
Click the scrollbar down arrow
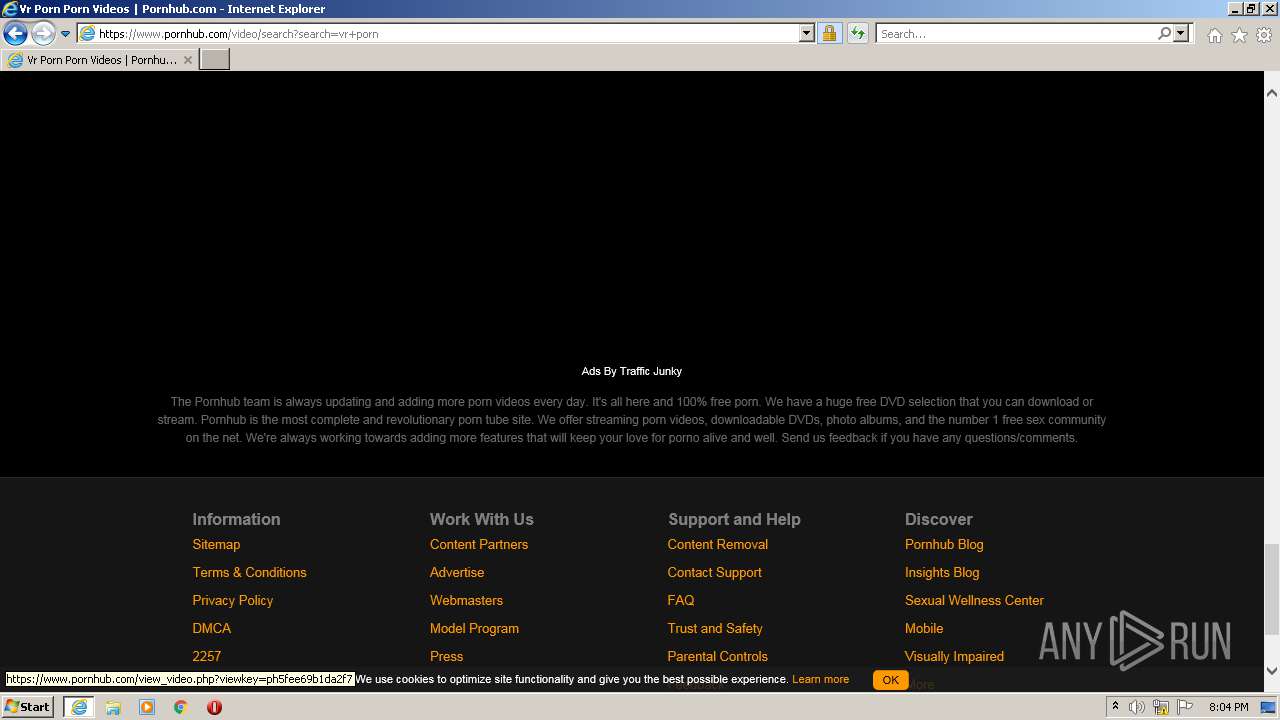[1272, 670]
